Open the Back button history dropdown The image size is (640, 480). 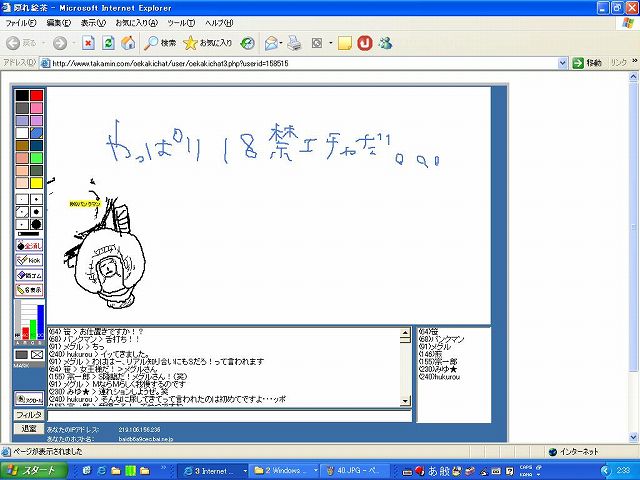point(44,43)
